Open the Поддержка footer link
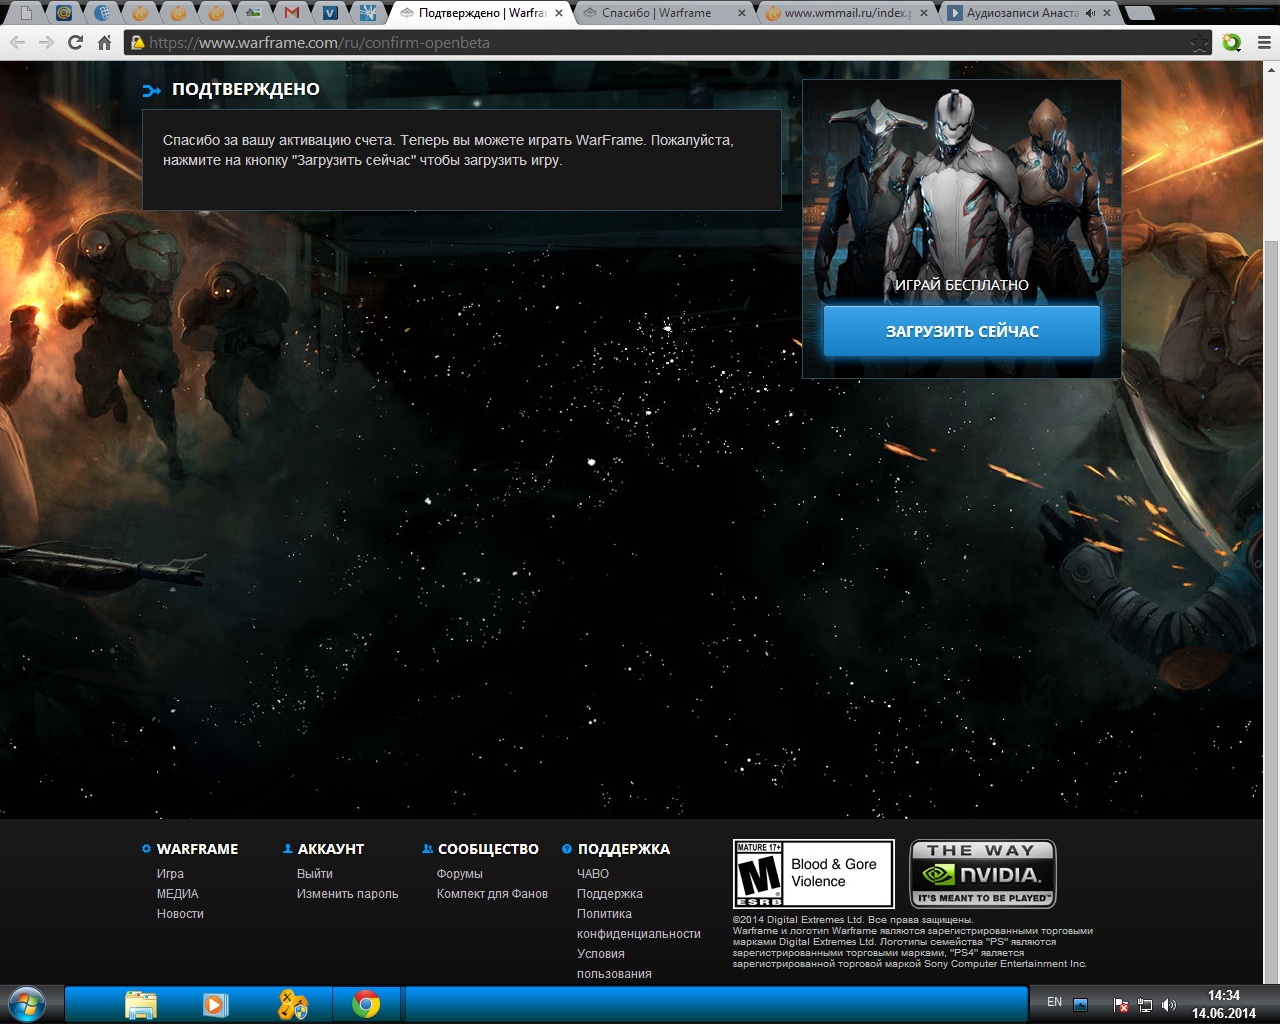1280x1024 pixels. [609, 894]
